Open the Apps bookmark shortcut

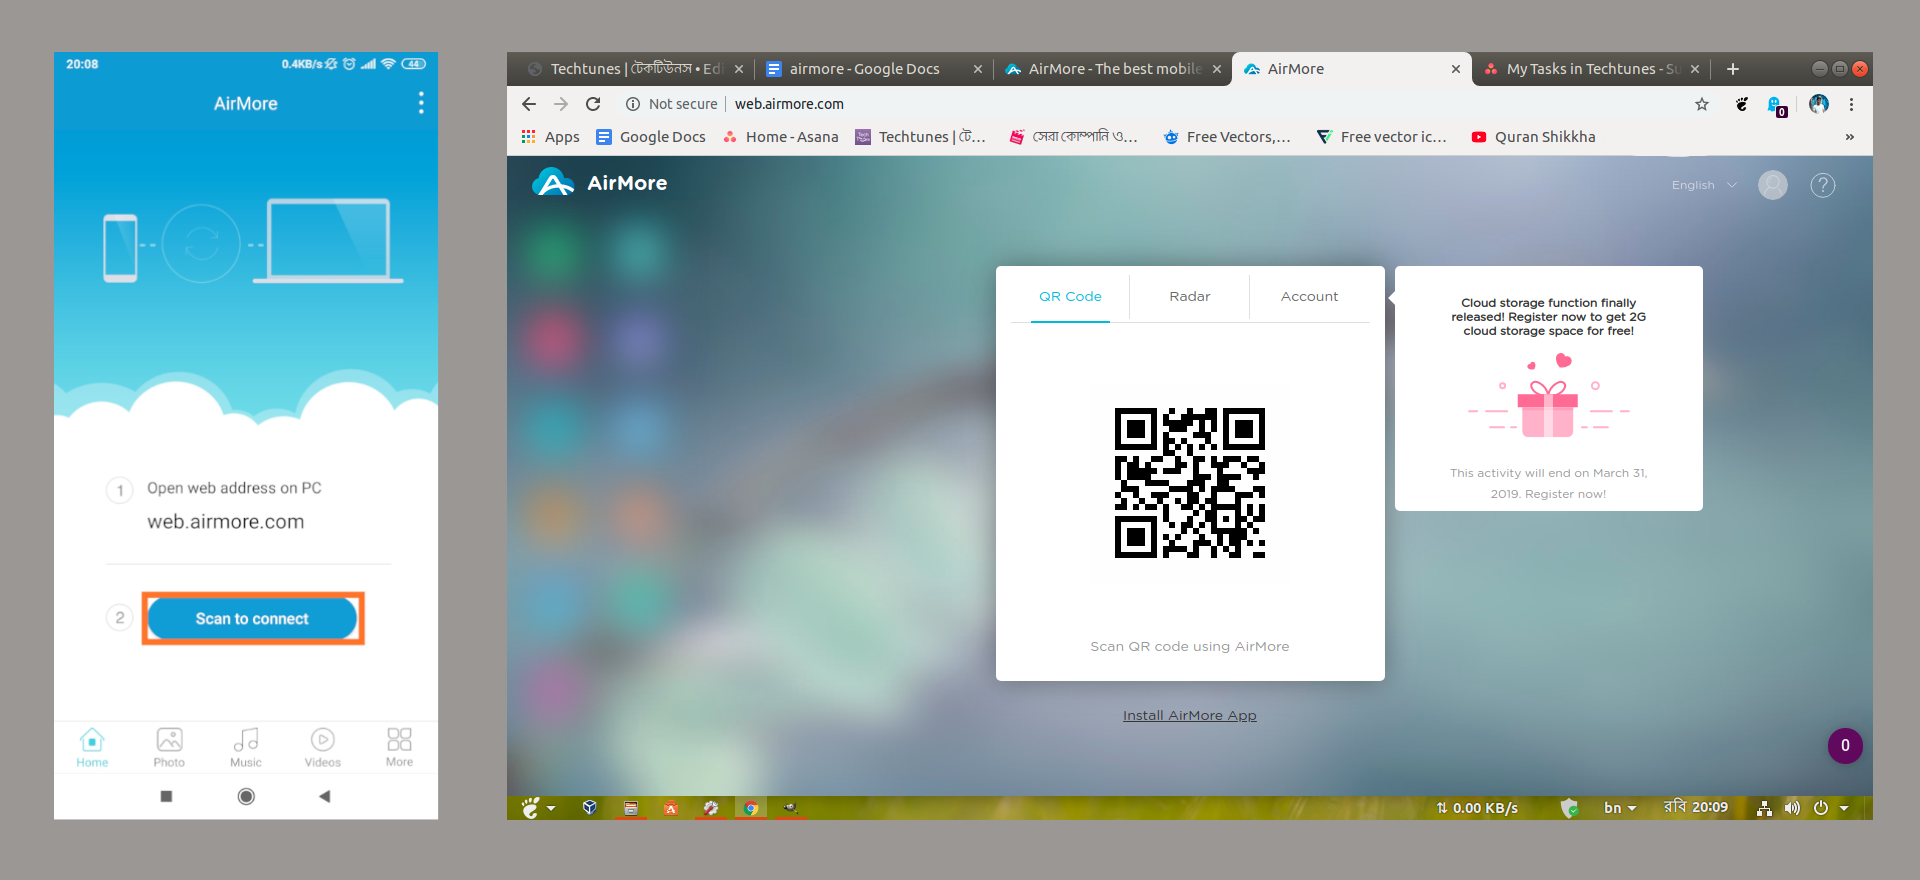(x=550, y=137)
